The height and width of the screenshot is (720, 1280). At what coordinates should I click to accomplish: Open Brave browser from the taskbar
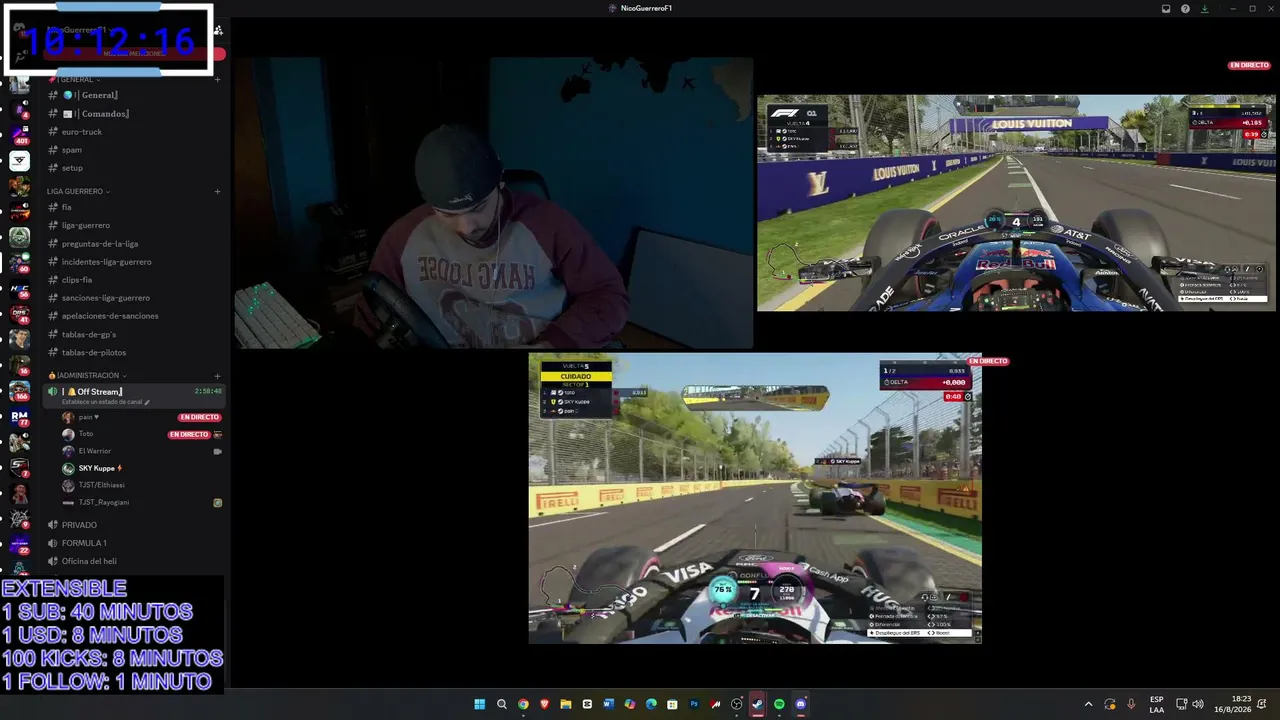tap(544, 704)
